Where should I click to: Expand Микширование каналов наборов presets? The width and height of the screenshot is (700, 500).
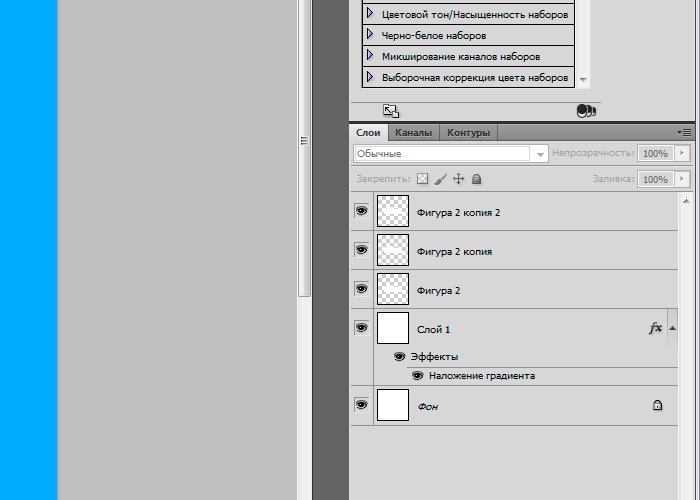pos(370,55)
